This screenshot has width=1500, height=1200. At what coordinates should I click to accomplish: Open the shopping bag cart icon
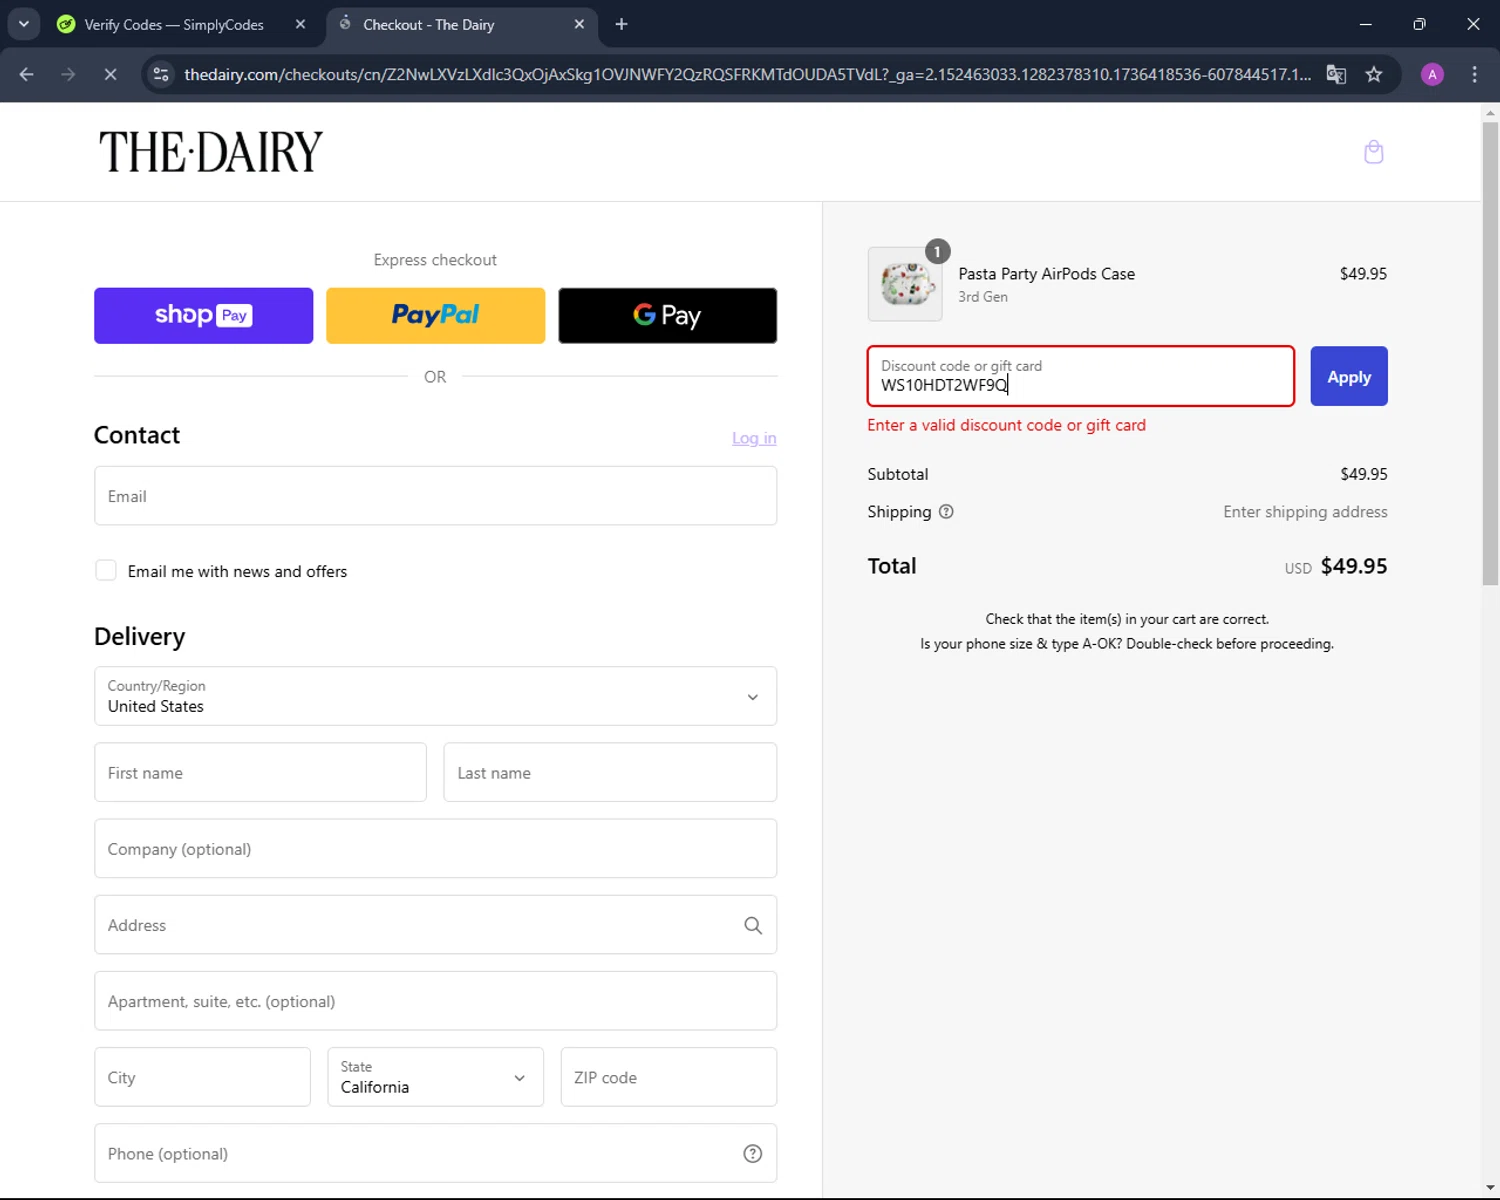(x=1374, y=152)
